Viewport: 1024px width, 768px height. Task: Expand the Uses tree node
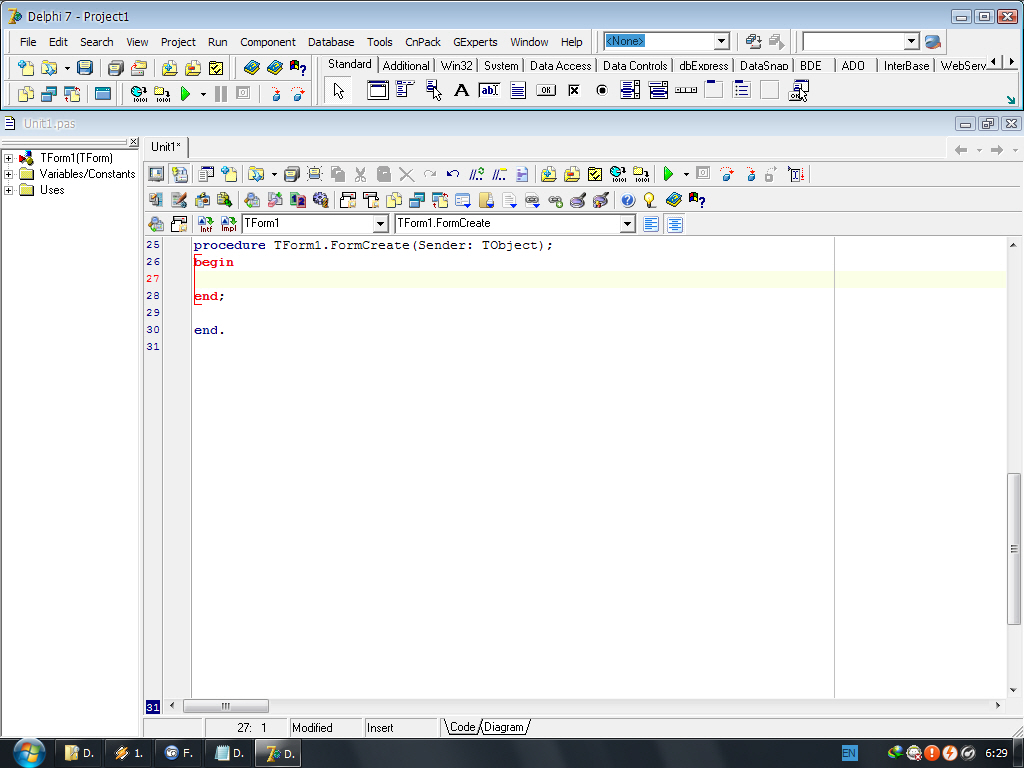click(x=8, y=190)
